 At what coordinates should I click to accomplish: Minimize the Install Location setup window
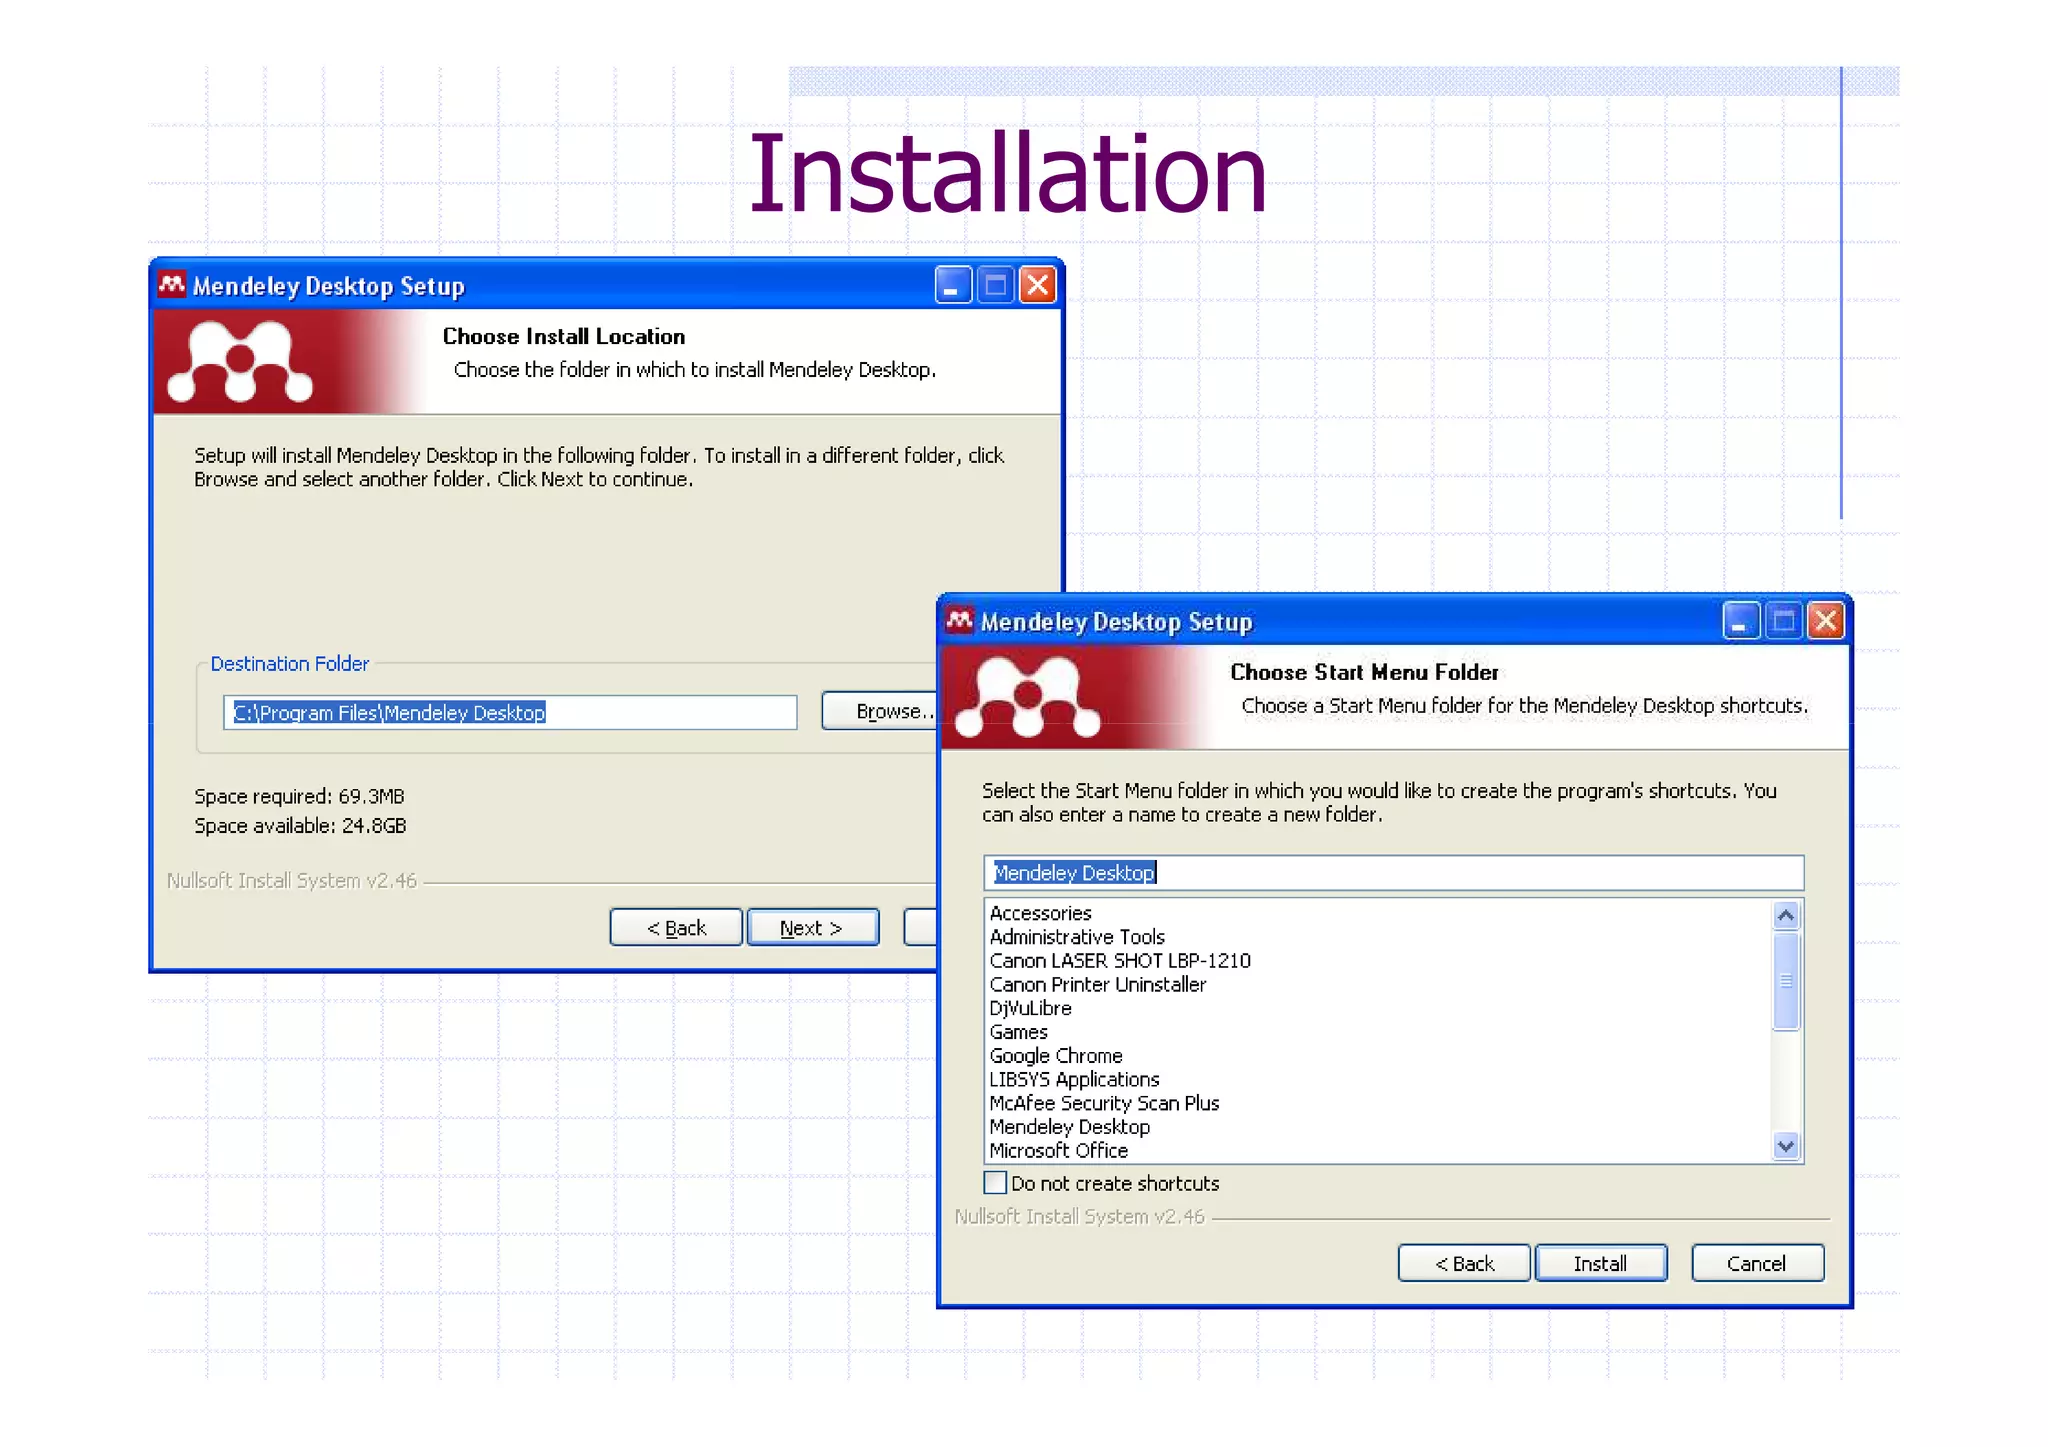point(952,285)
